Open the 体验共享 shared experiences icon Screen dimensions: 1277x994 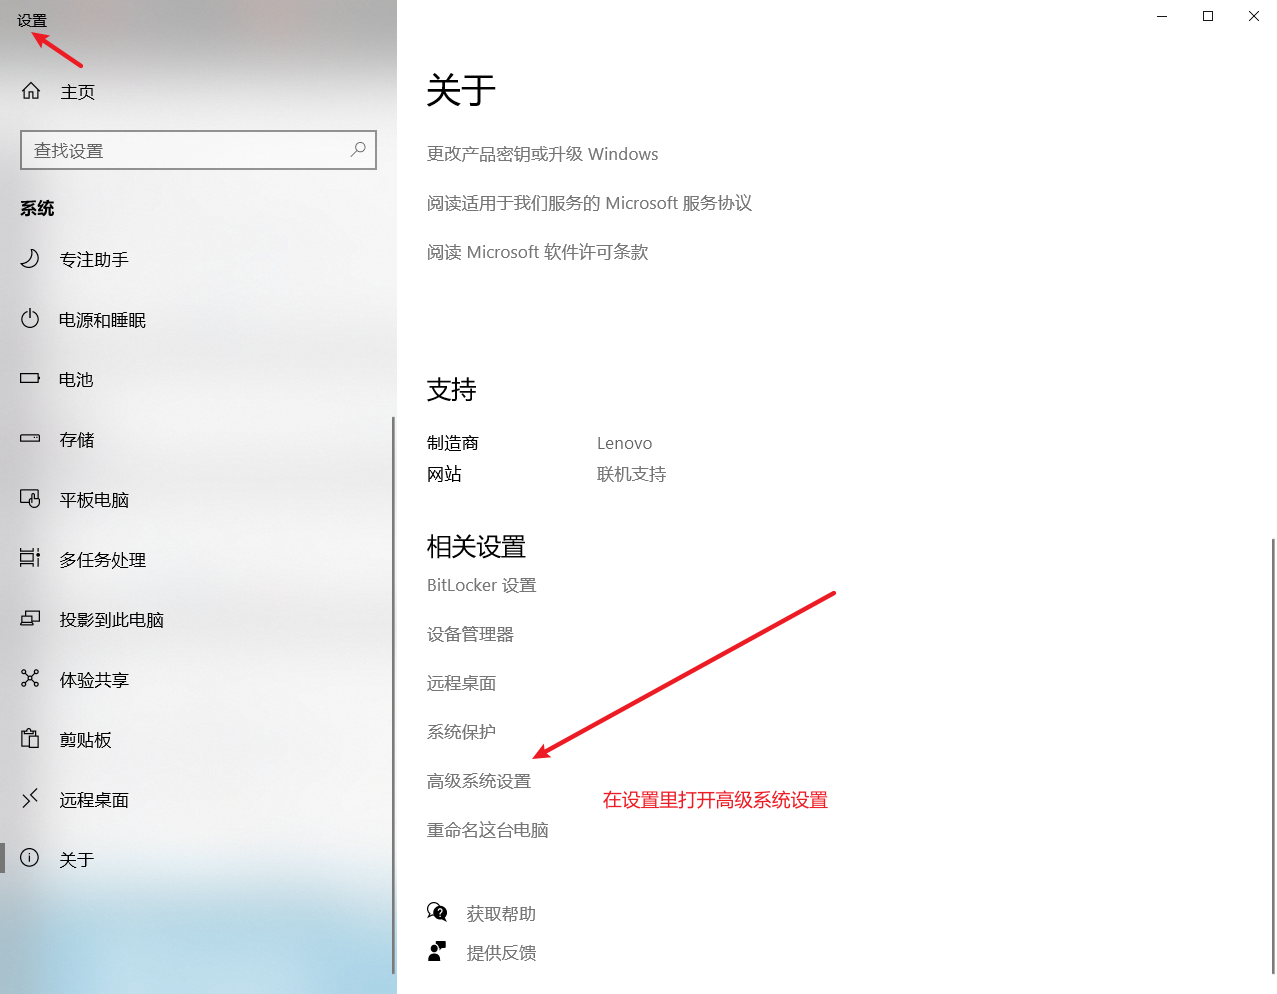31,679
